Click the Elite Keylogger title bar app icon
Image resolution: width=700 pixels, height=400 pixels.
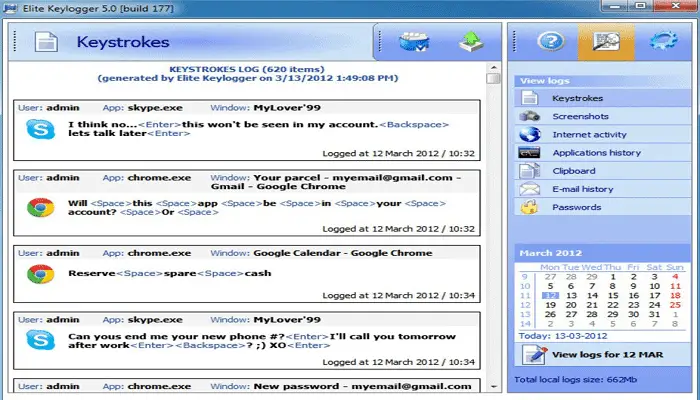click(10, 8)
